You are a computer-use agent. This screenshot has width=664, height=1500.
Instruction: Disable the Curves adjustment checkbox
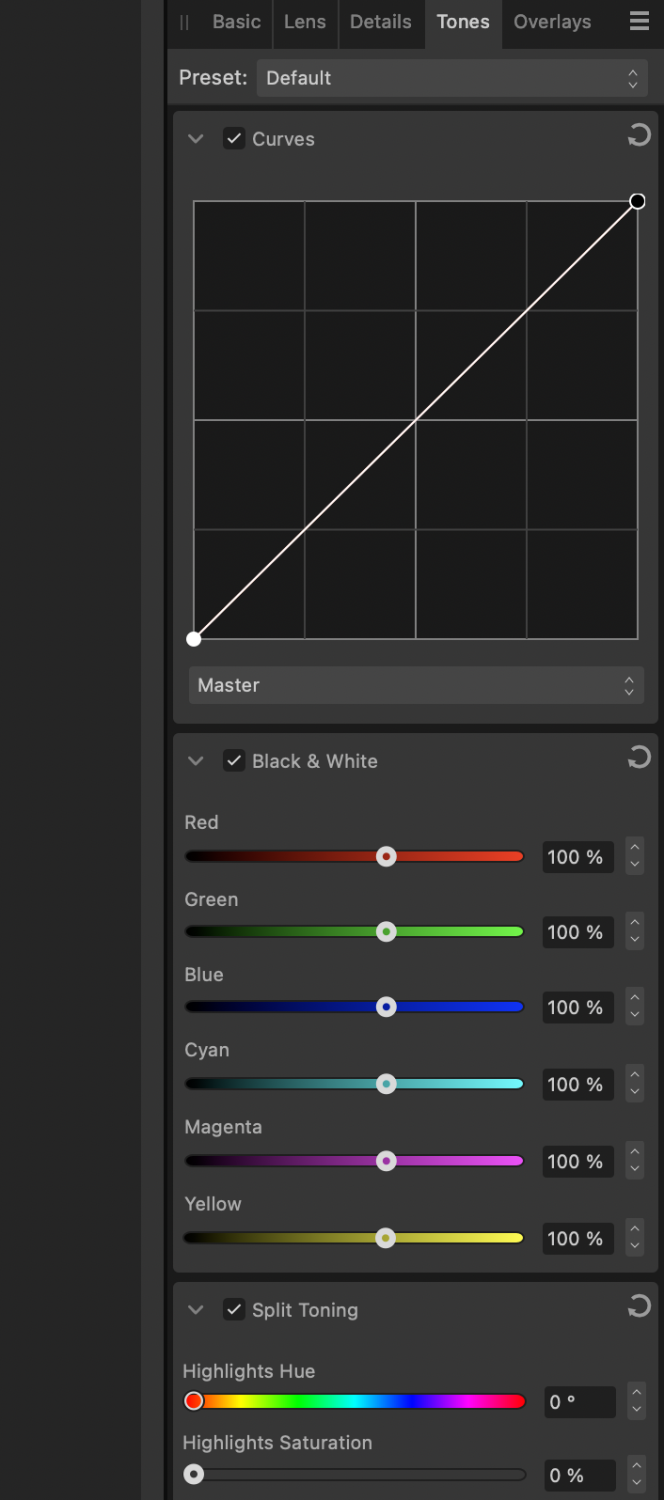click(234, 139)
